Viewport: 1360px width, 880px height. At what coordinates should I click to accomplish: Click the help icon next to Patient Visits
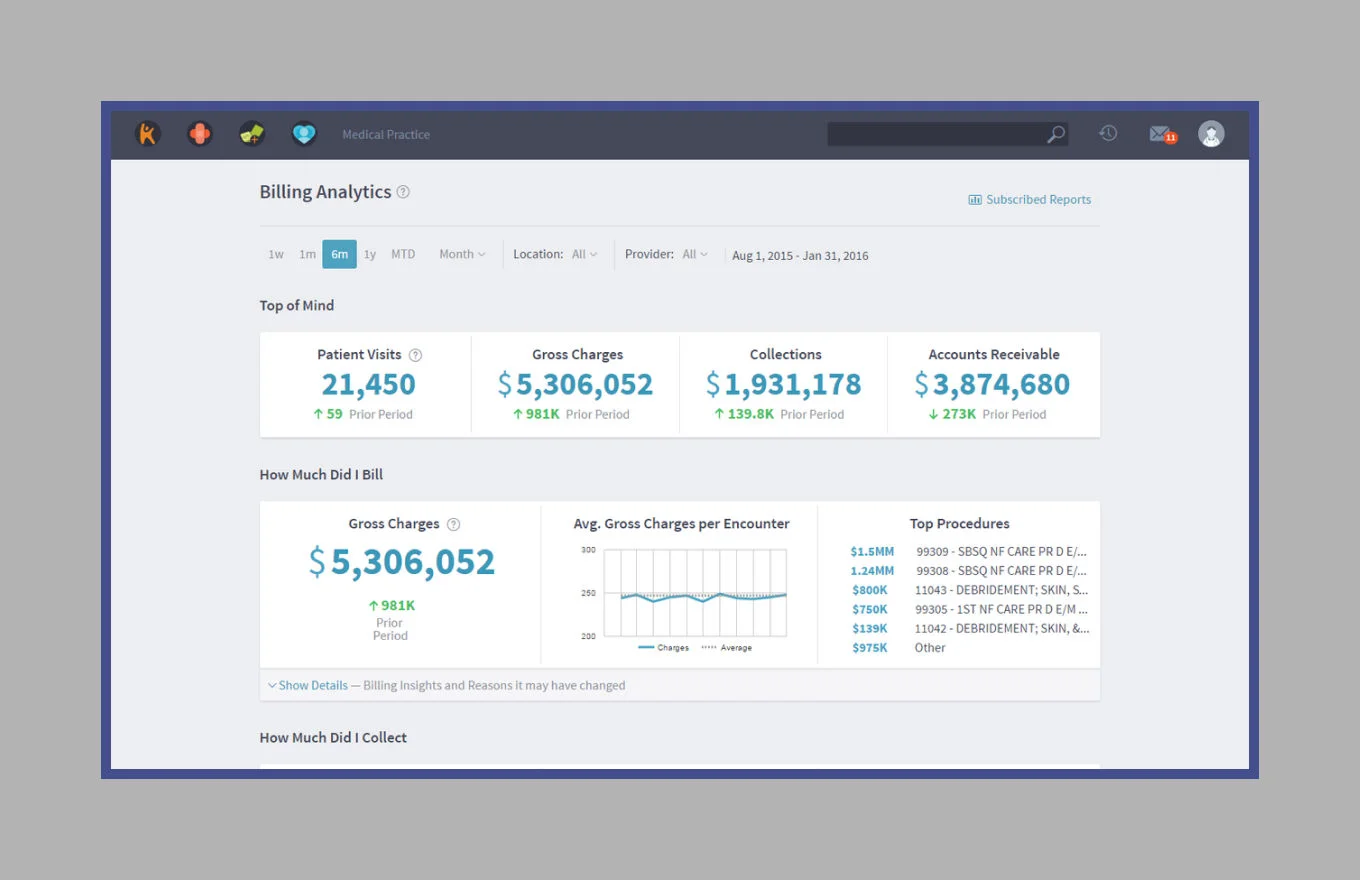tap(416, 355)
